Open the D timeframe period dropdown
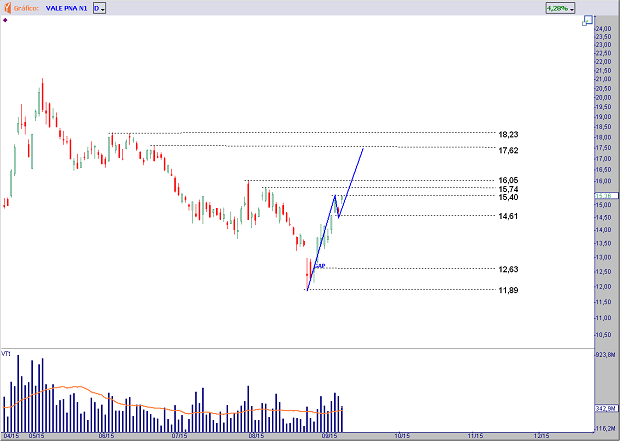Screen dimensions: 620x441 [x=100, y=8]
